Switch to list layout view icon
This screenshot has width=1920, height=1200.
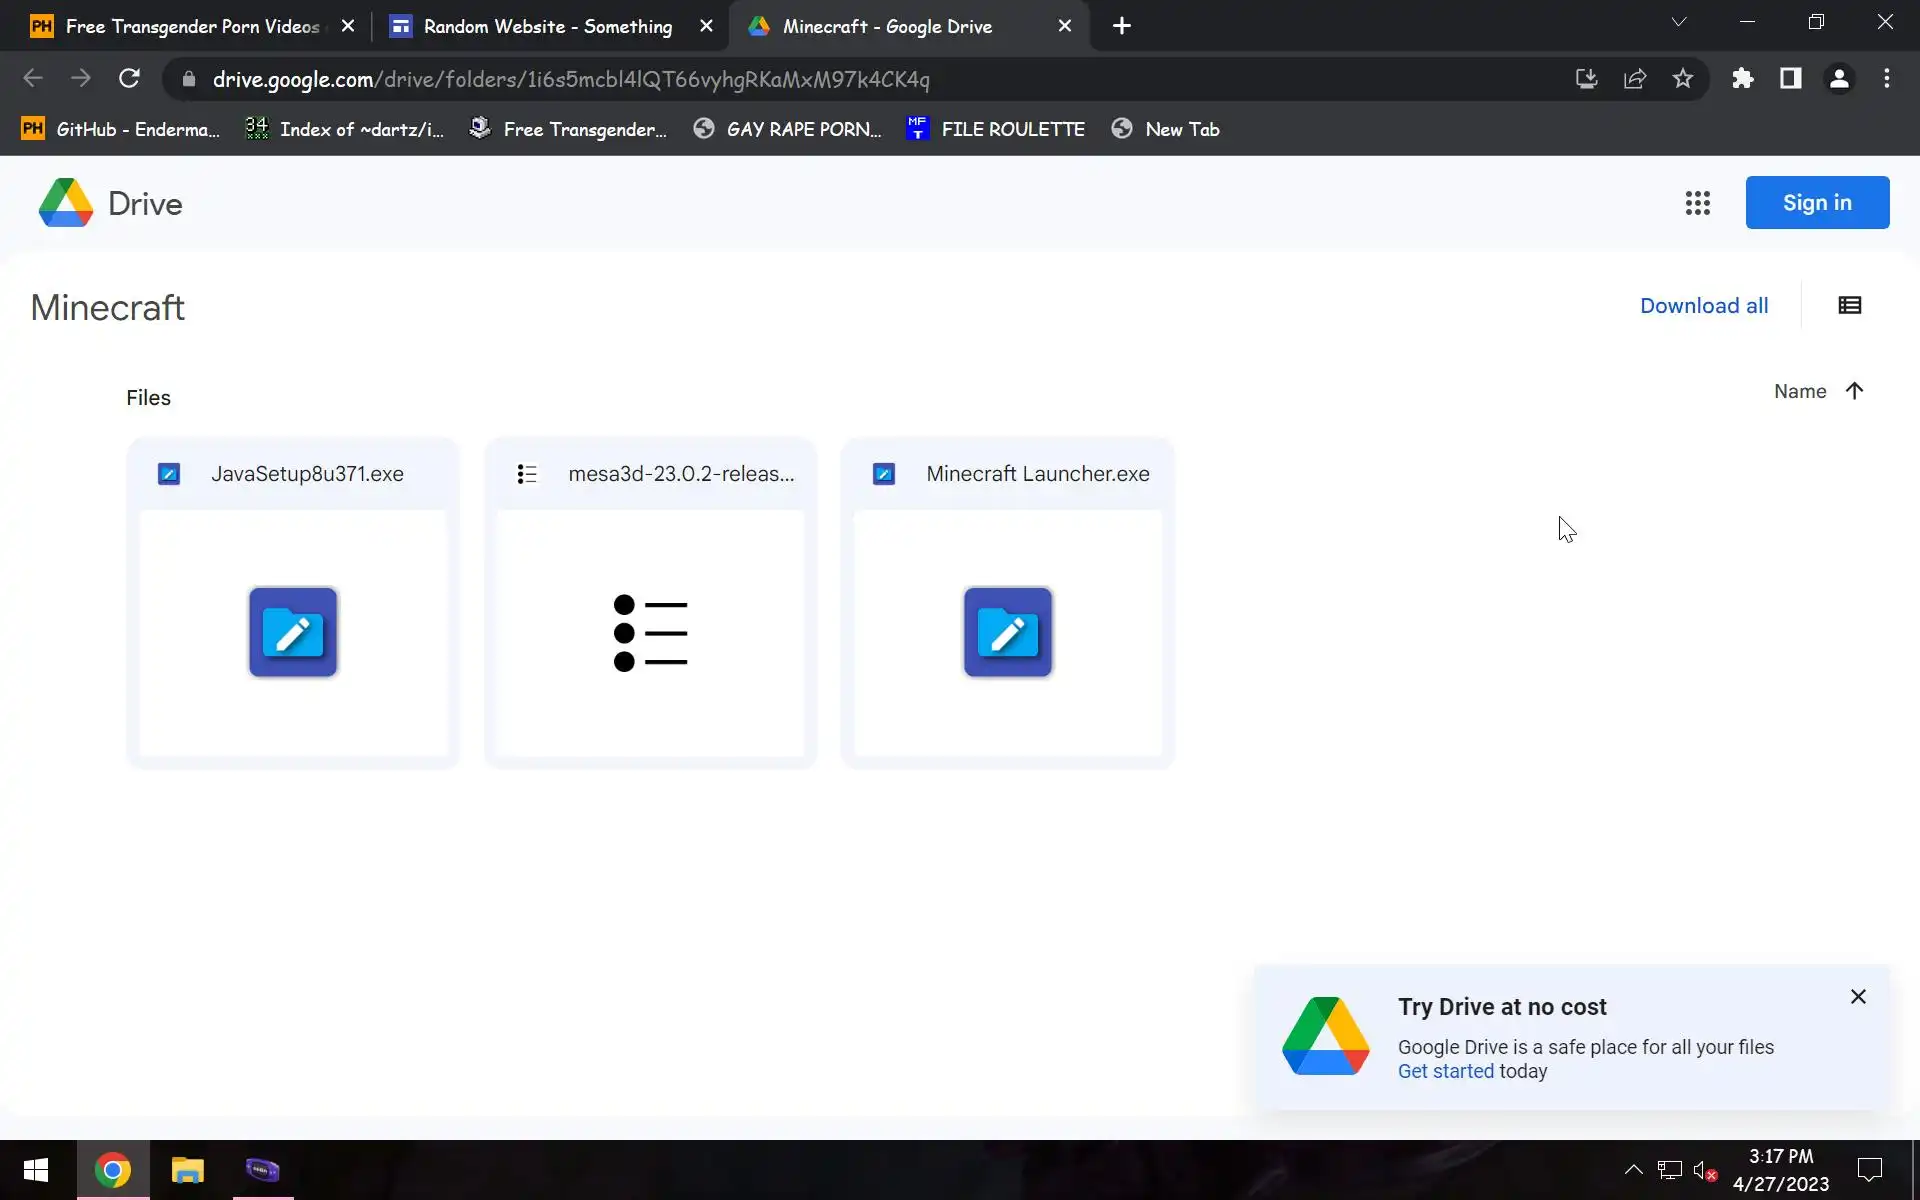(x=1849, y=306)
